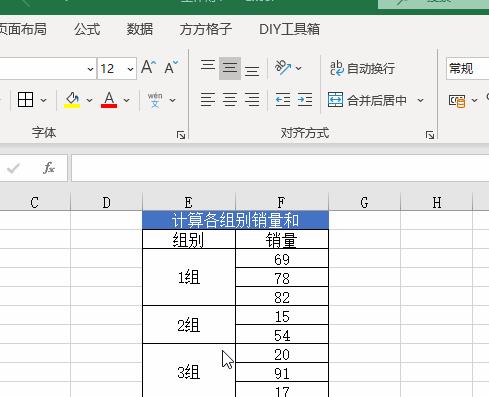This screenshot has height=397, width=489.
Task: Open the accounting format dropdown arrow
Action: 474,100
